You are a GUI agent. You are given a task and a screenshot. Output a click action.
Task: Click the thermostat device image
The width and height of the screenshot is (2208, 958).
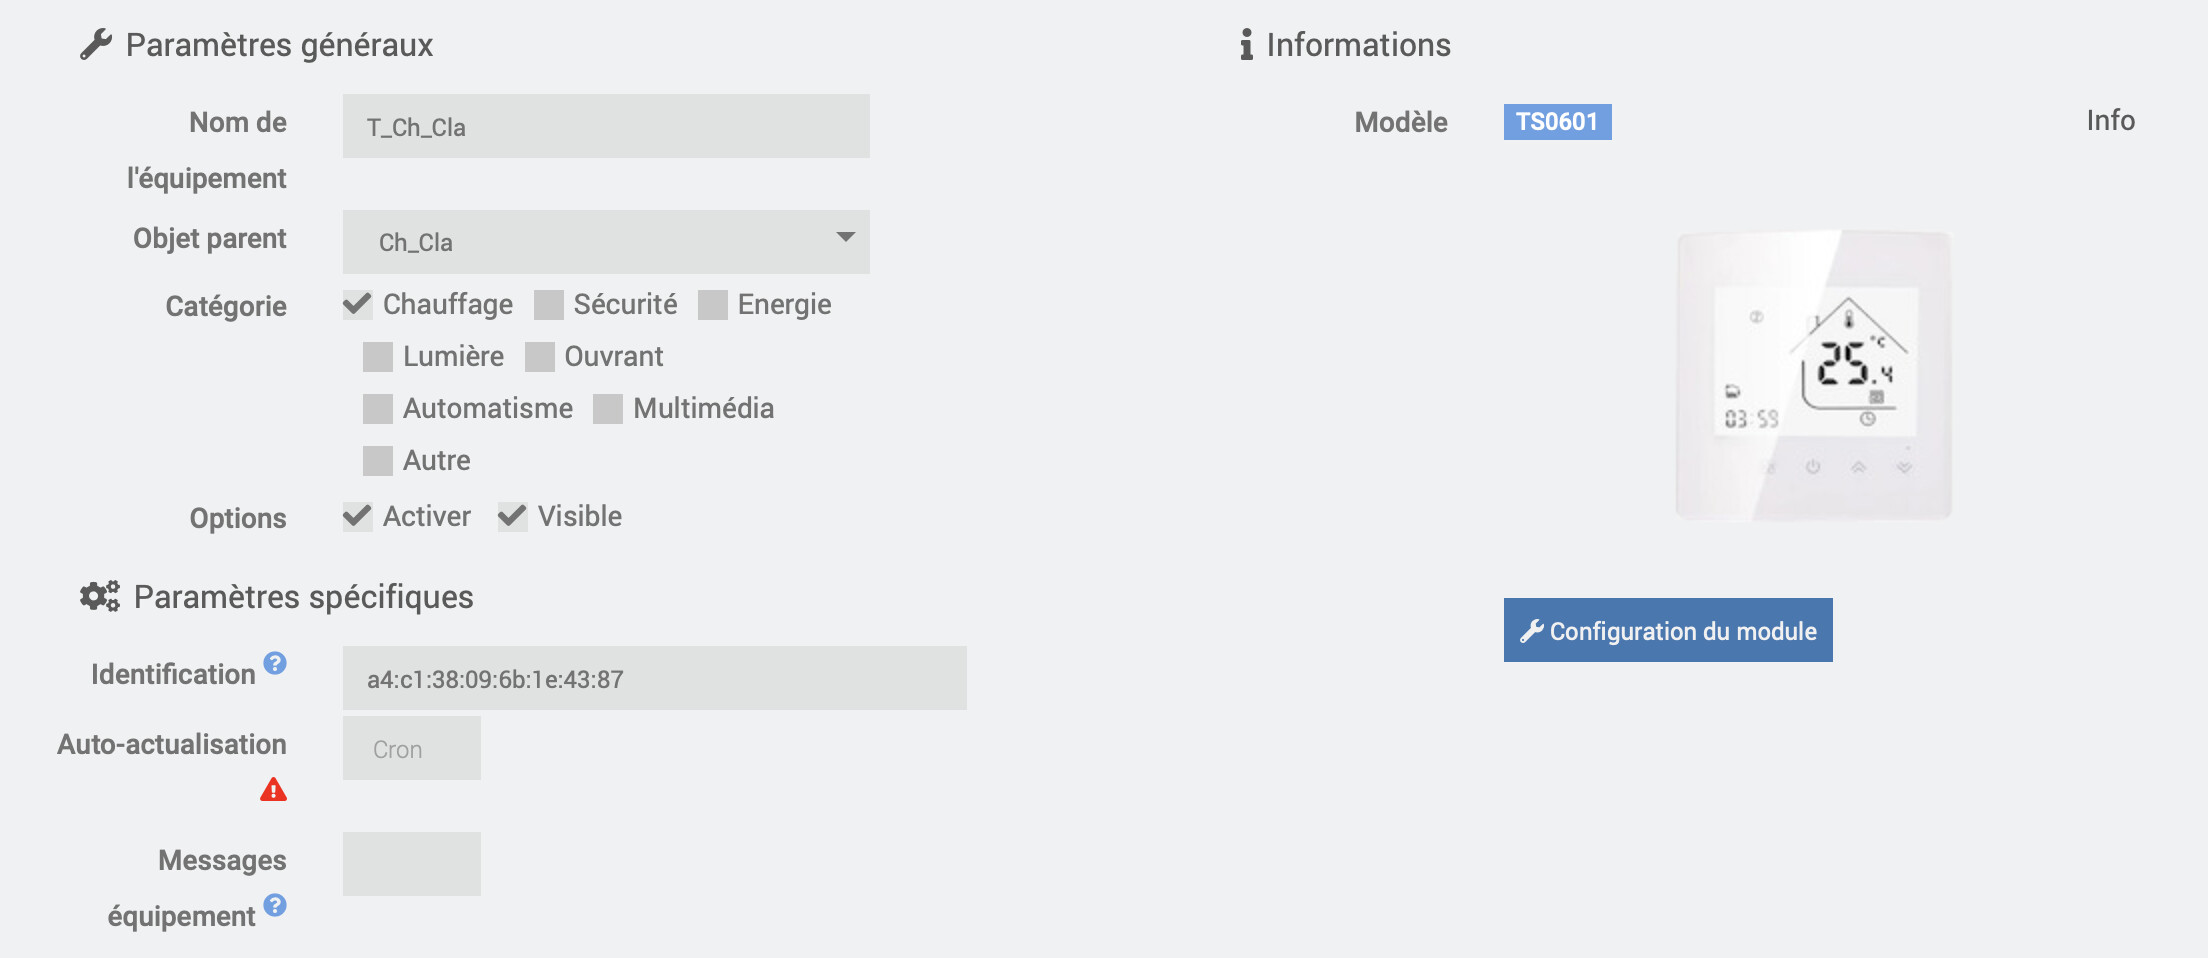[1814, 376]
